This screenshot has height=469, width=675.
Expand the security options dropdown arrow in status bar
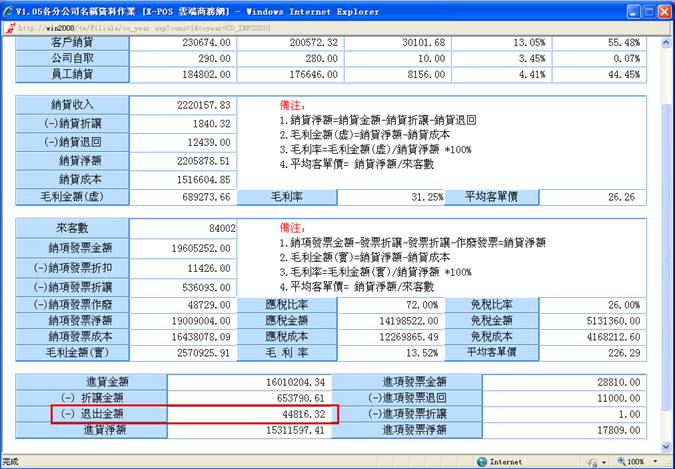click(603, 461)
